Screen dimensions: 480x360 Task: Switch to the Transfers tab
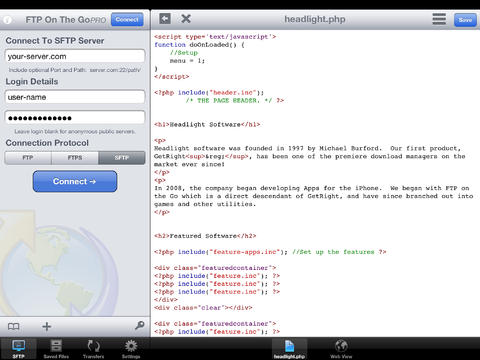point(93,349)
